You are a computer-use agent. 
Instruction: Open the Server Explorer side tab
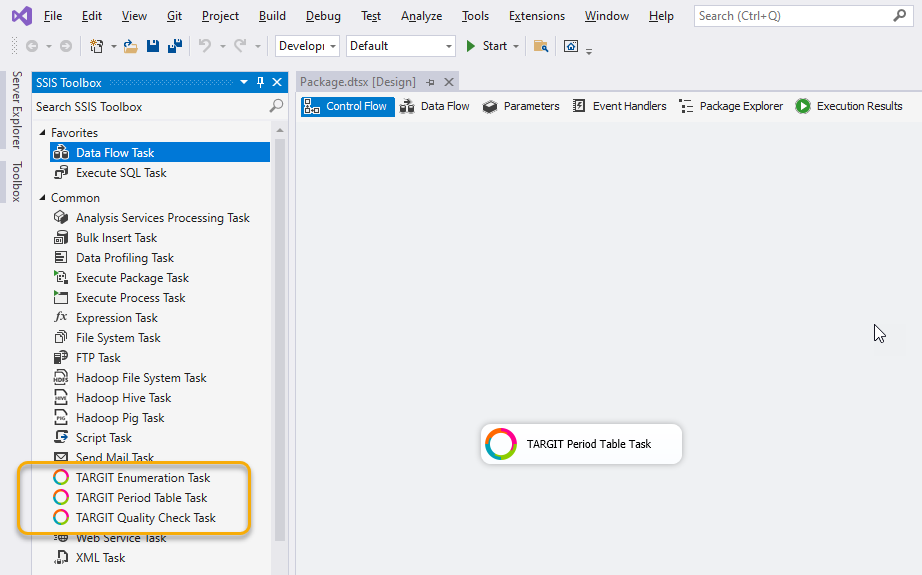pyautogui.click(x=16, y=110)
